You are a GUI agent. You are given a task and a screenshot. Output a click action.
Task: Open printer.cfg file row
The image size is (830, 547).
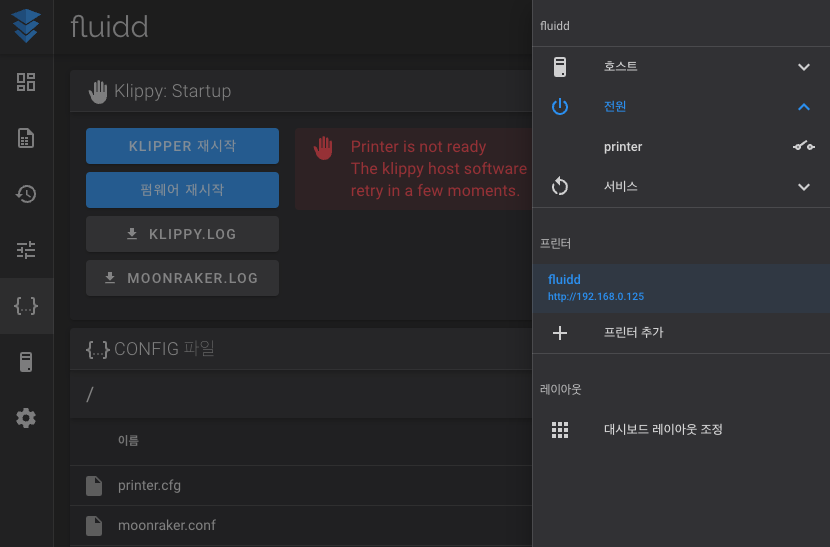pyautogui.click(x=301, y=486)
